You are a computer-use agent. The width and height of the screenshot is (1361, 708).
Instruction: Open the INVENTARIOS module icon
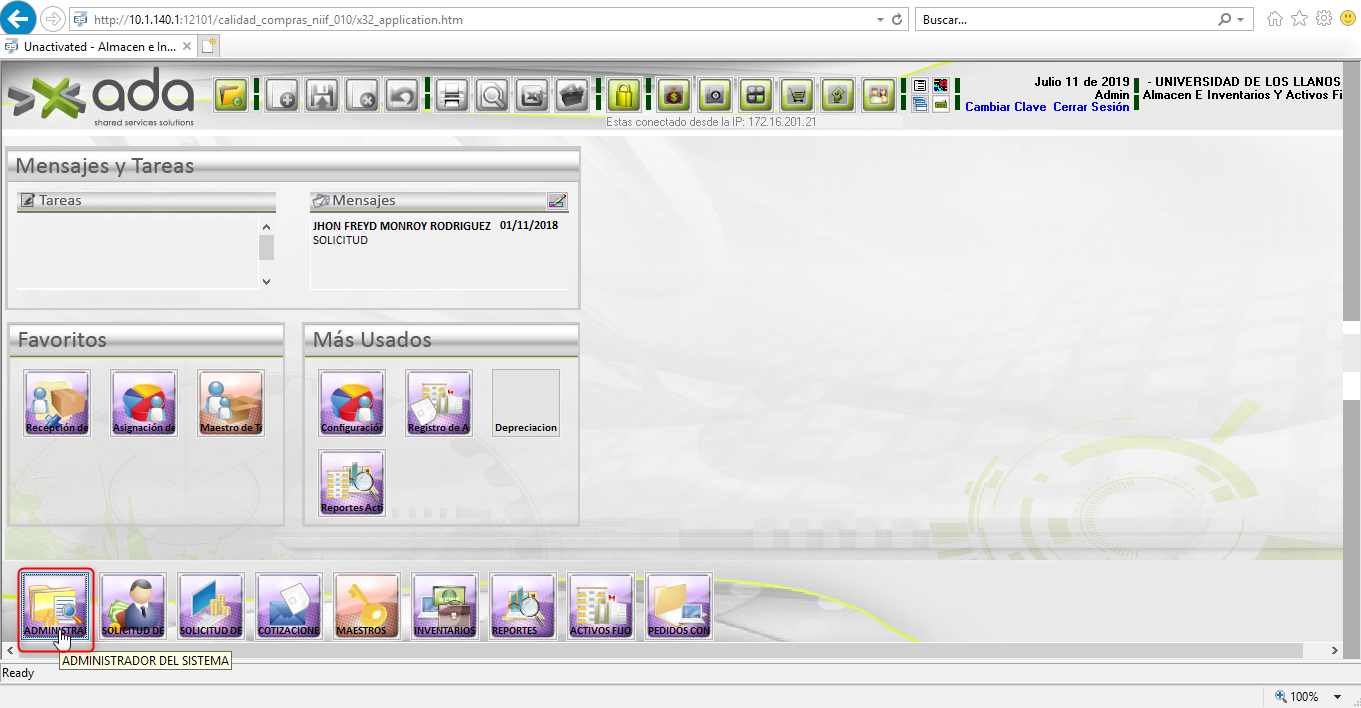[445, 607]
